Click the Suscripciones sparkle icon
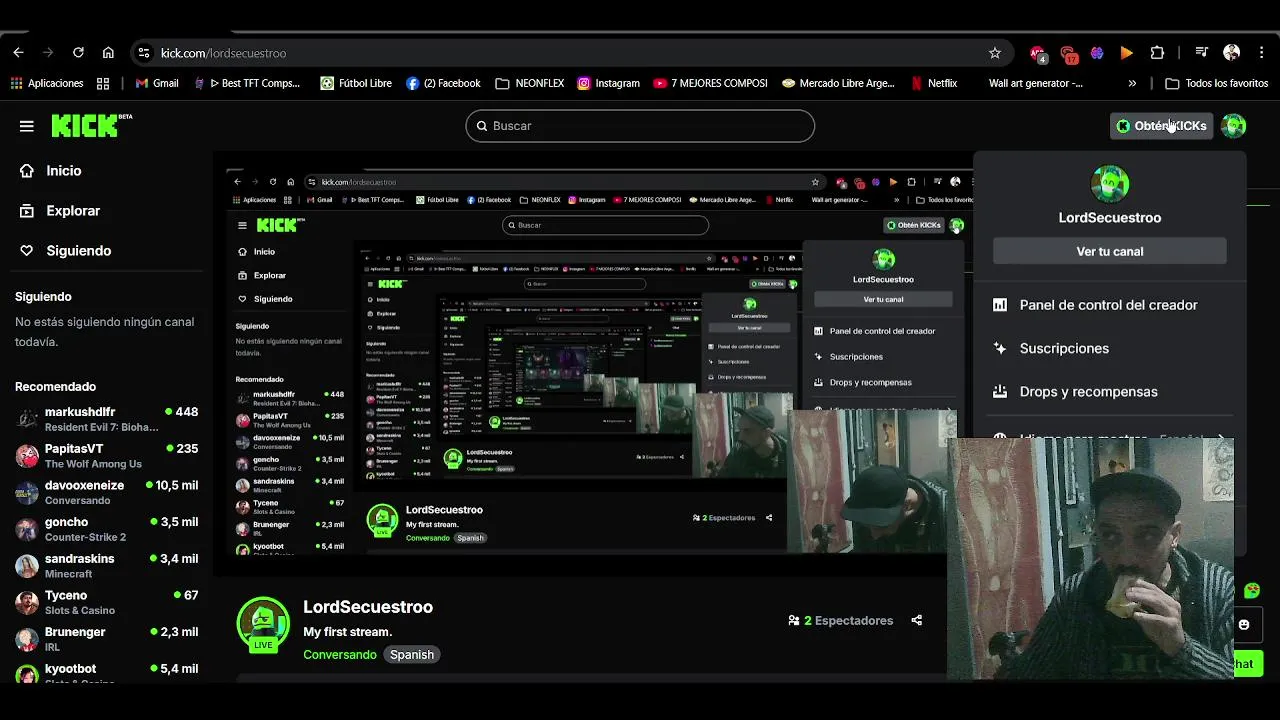Viewport: 1280px width, 720px height. (1000, 348)
